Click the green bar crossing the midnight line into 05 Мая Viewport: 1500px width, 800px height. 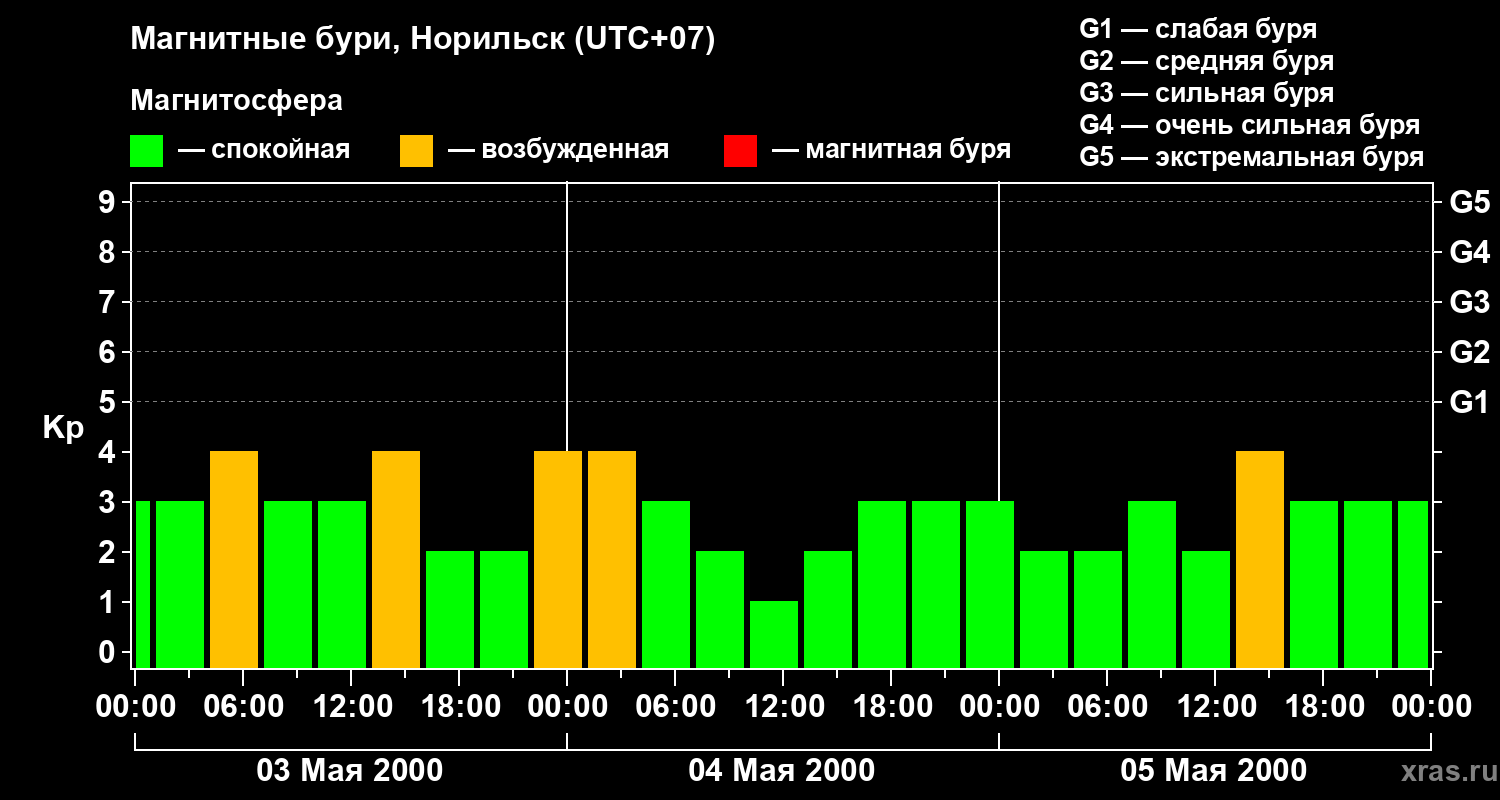990,584
